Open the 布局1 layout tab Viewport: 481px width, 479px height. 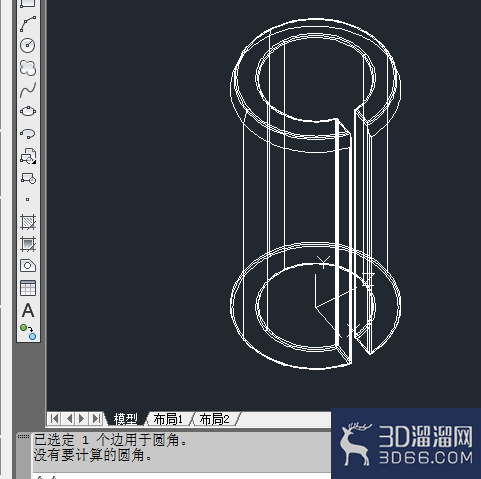[x=169, y=419]
